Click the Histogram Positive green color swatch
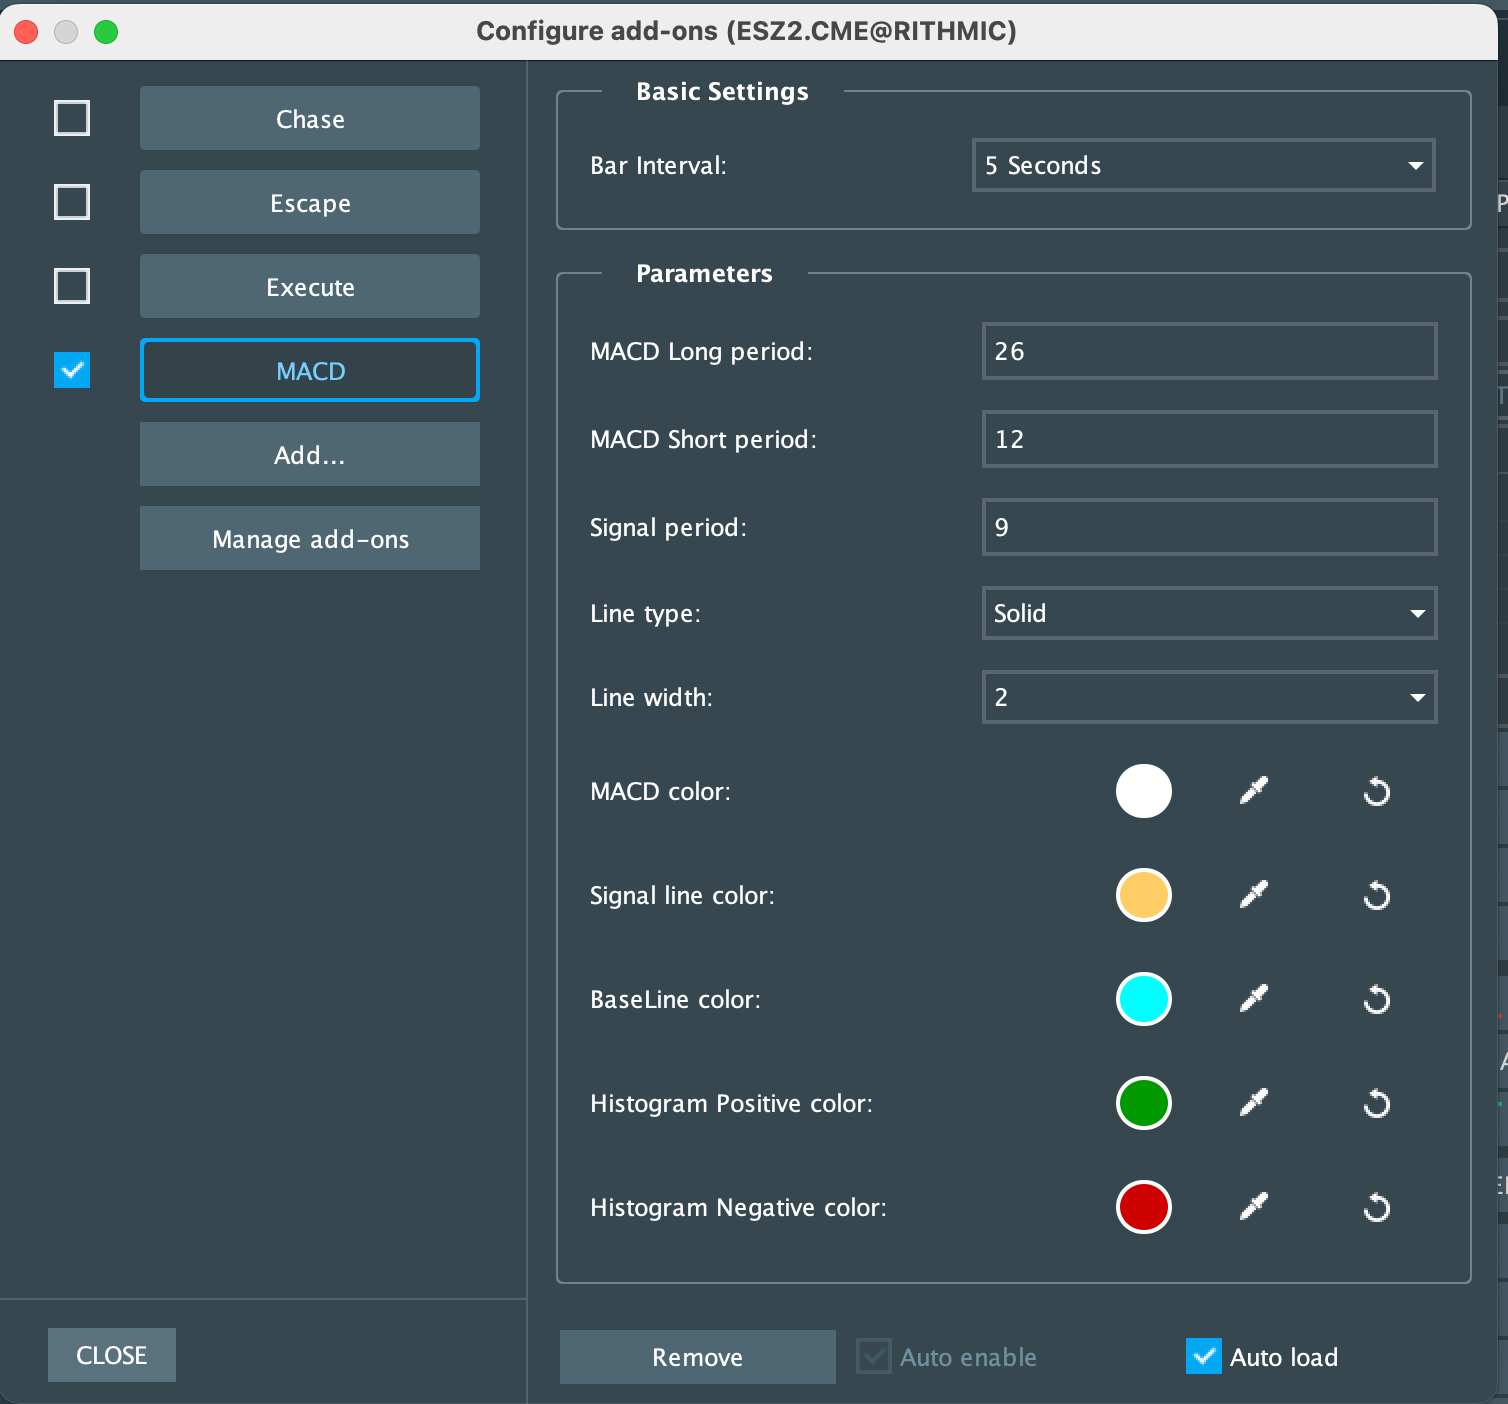The width and height of the screenshot is (1508, 1404). click(x=1143, y=1103)
